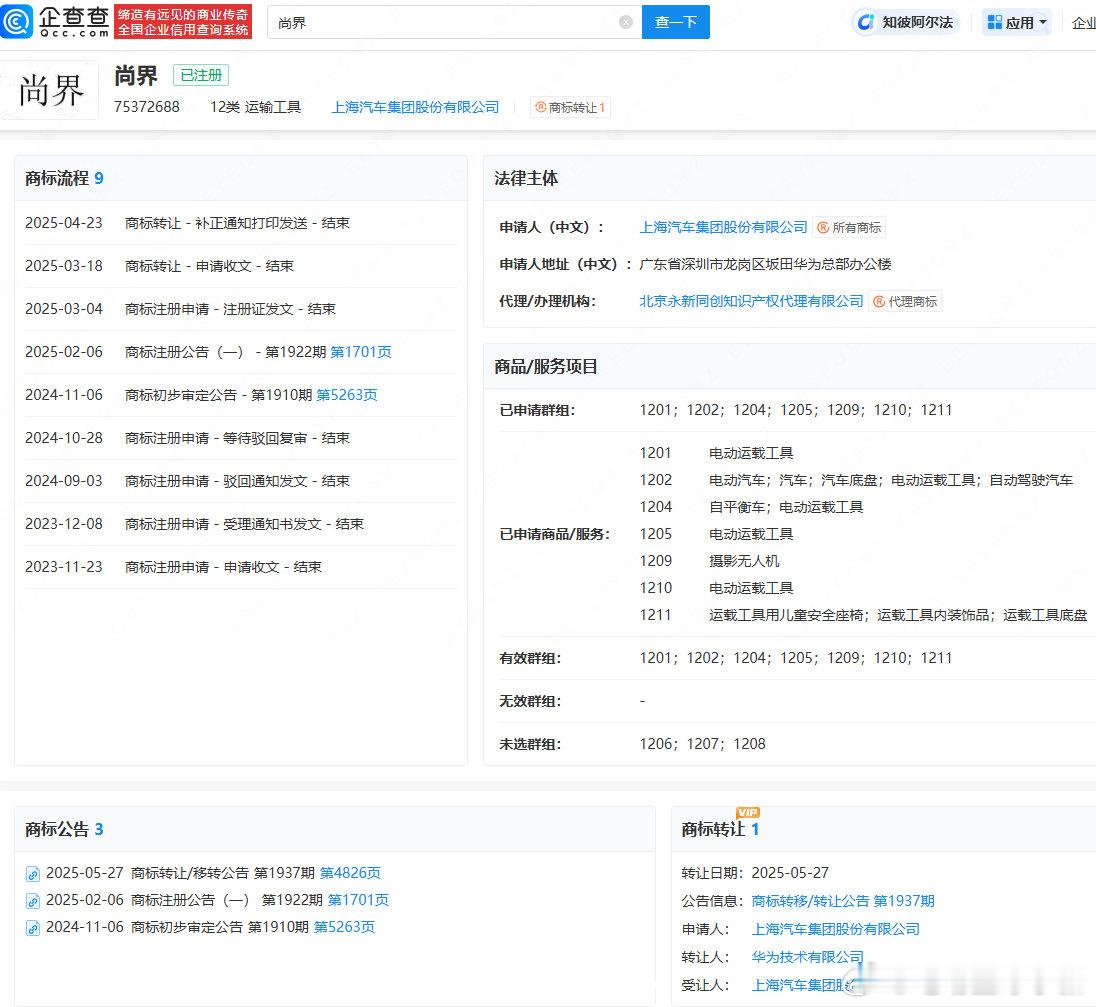Click the 未选群组 value 1206; 1207; 1208

702,744
